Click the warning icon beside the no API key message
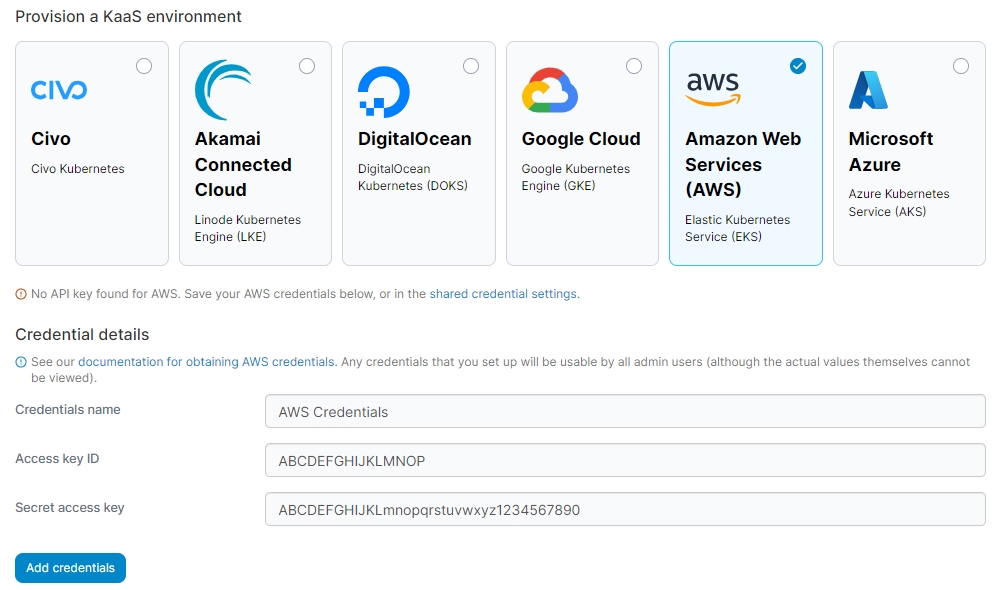This screenshot has height=590, width=999. pos(21,294)
